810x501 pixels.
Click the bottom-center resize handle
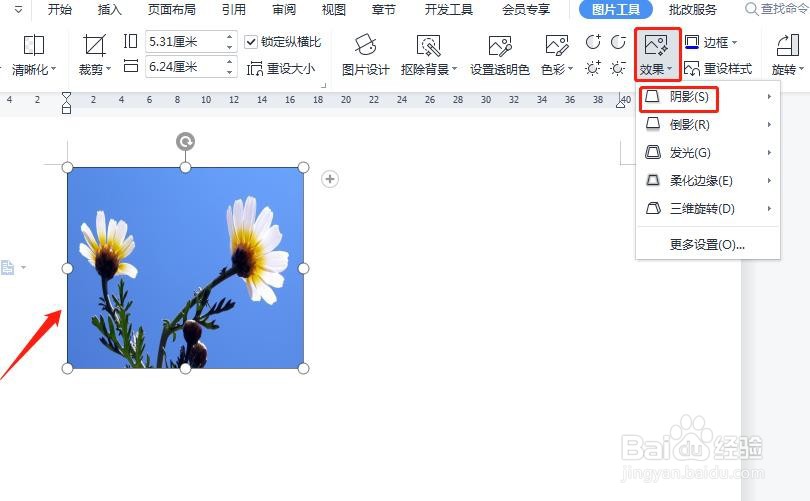(x=185, y=368)
